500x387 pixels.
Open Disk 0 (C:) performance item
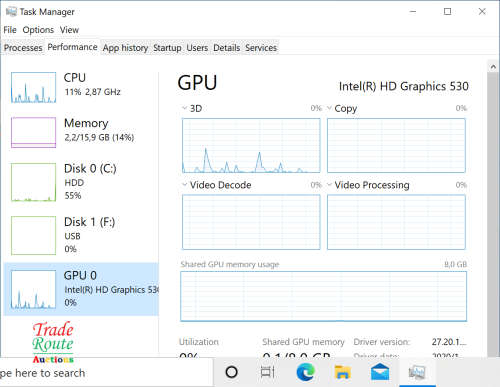(x=81, y=182)
